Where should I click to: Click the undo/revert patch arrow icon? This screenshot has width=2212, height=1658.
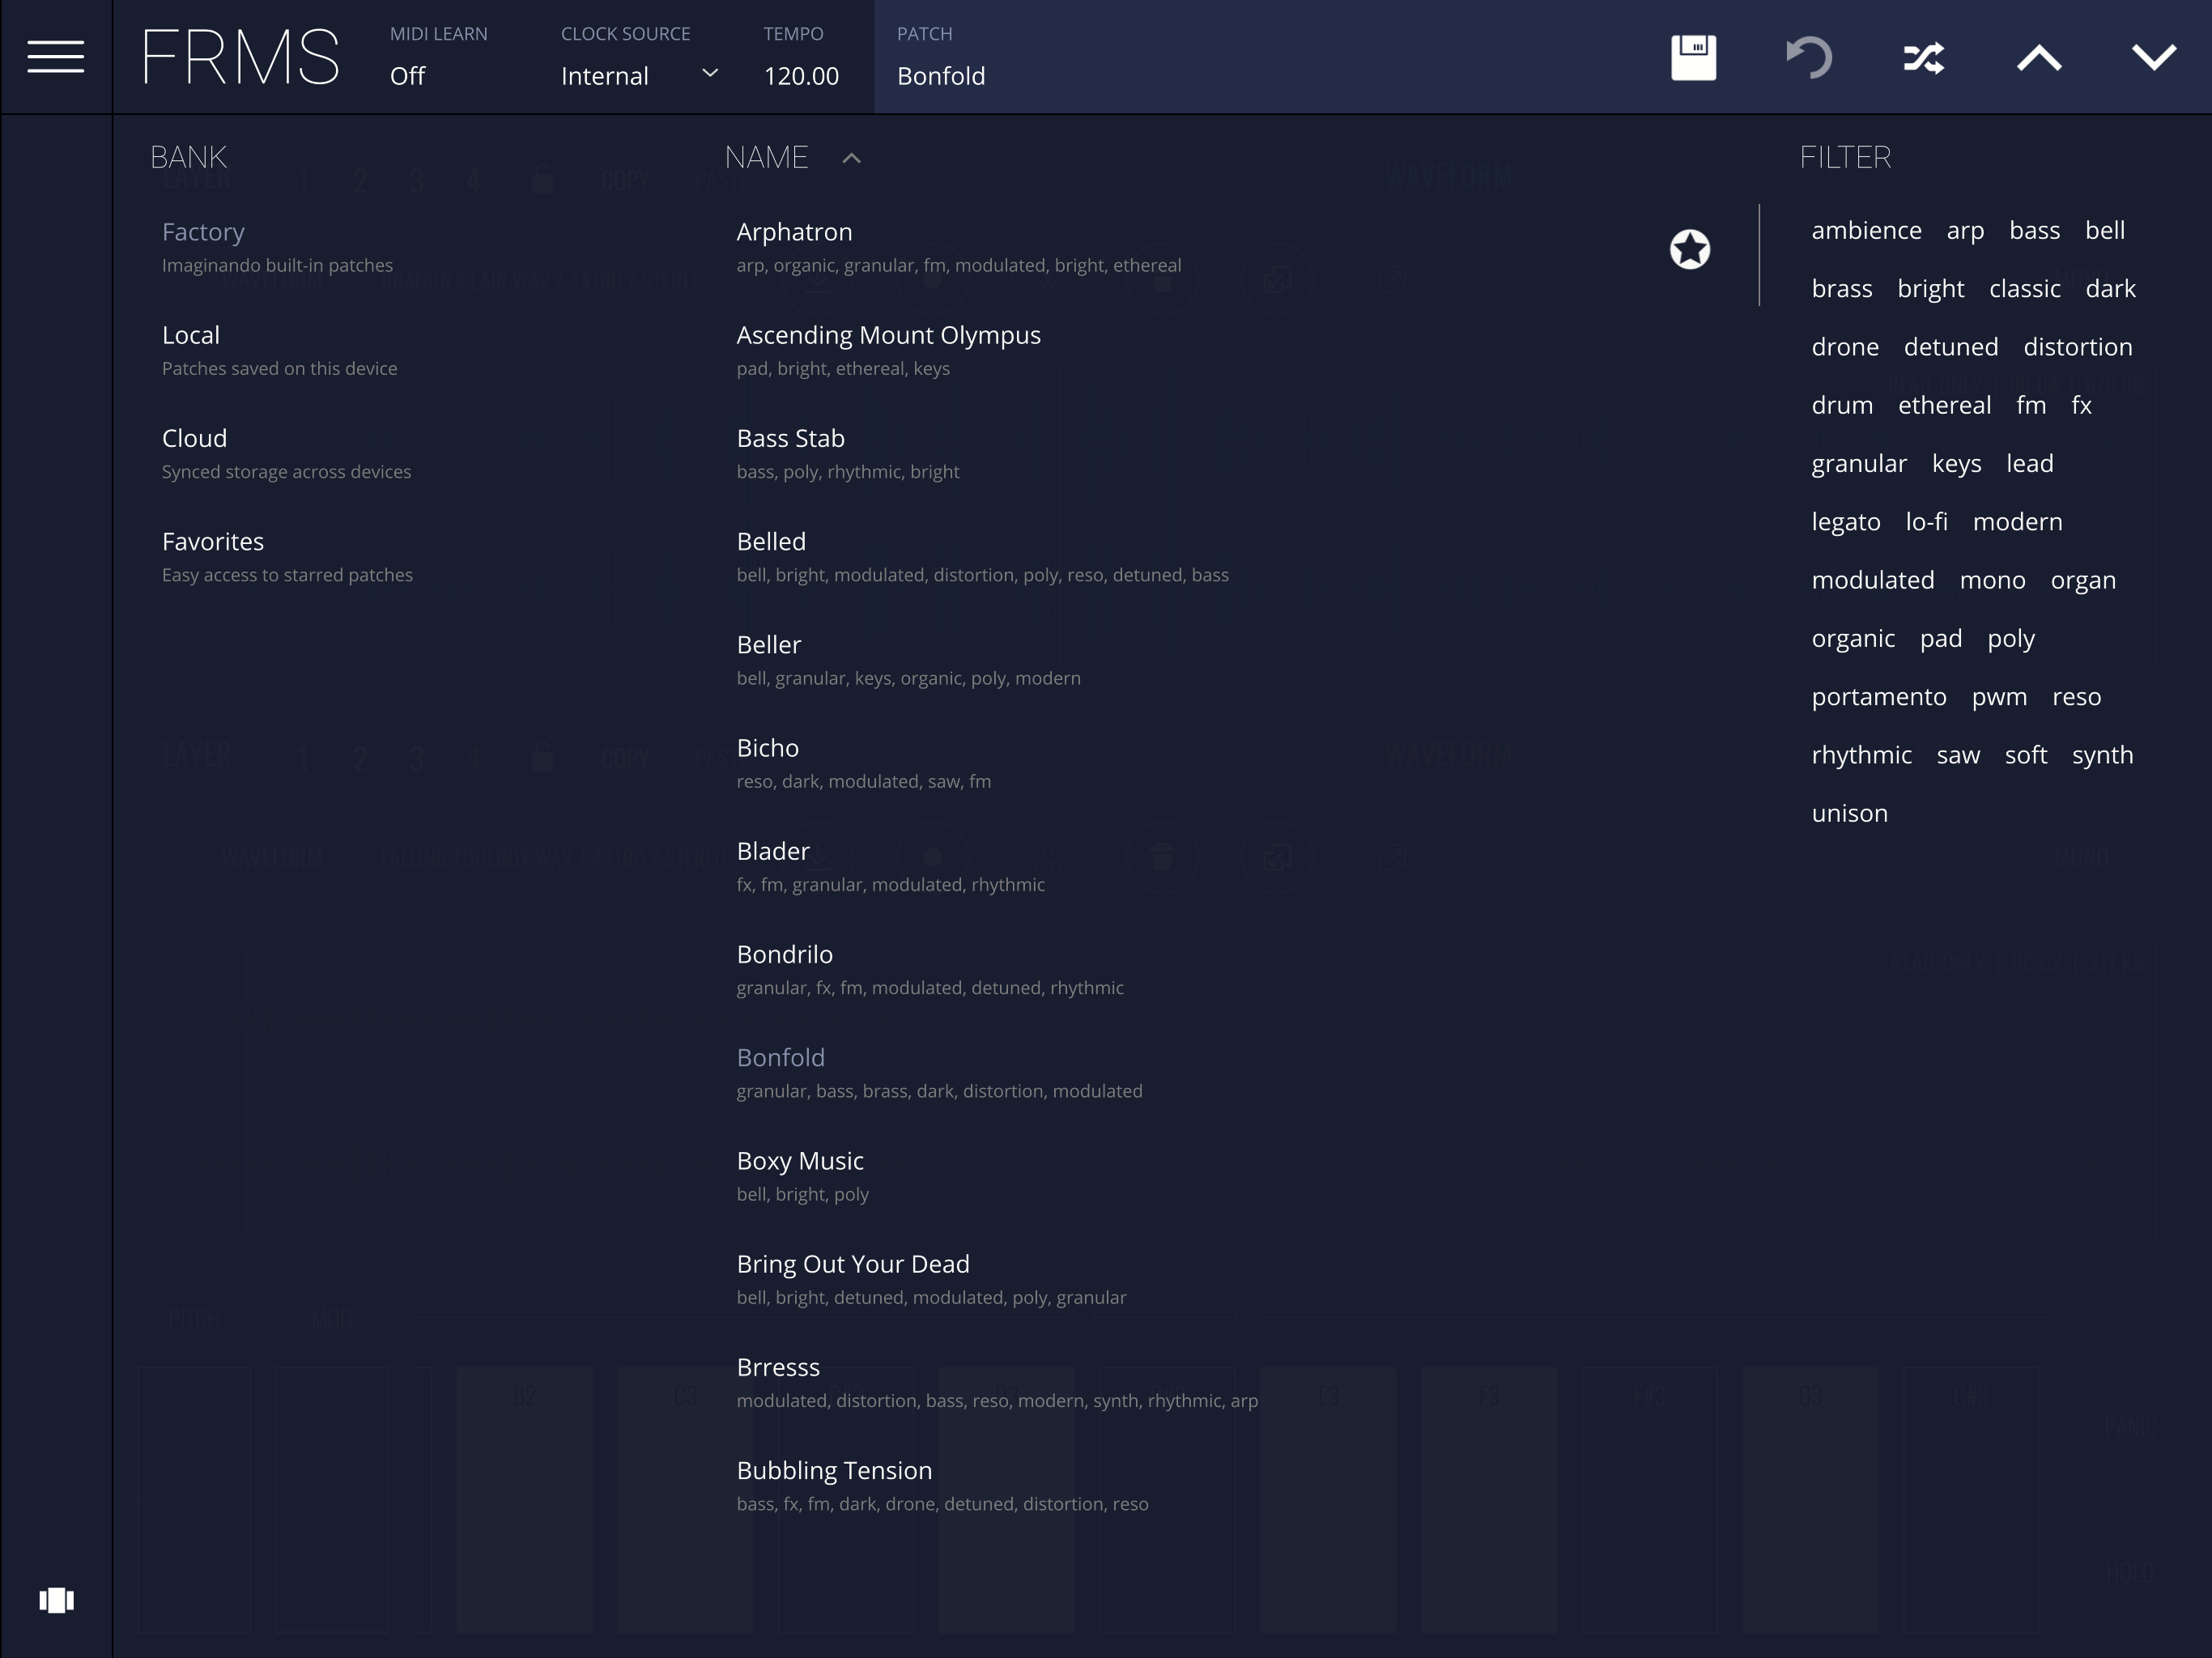point(1808,57)
